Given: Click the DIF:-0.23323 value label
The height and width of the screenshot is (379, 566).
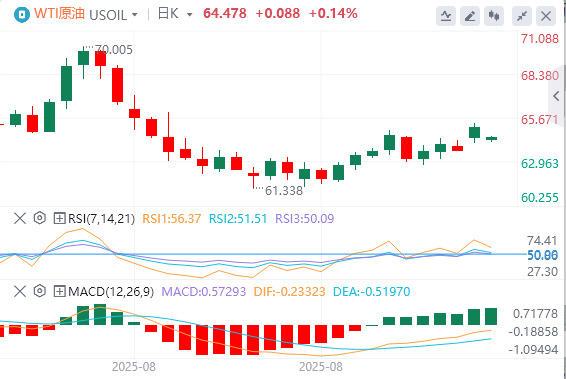Looking at the screenshot, I should point(289,292).
